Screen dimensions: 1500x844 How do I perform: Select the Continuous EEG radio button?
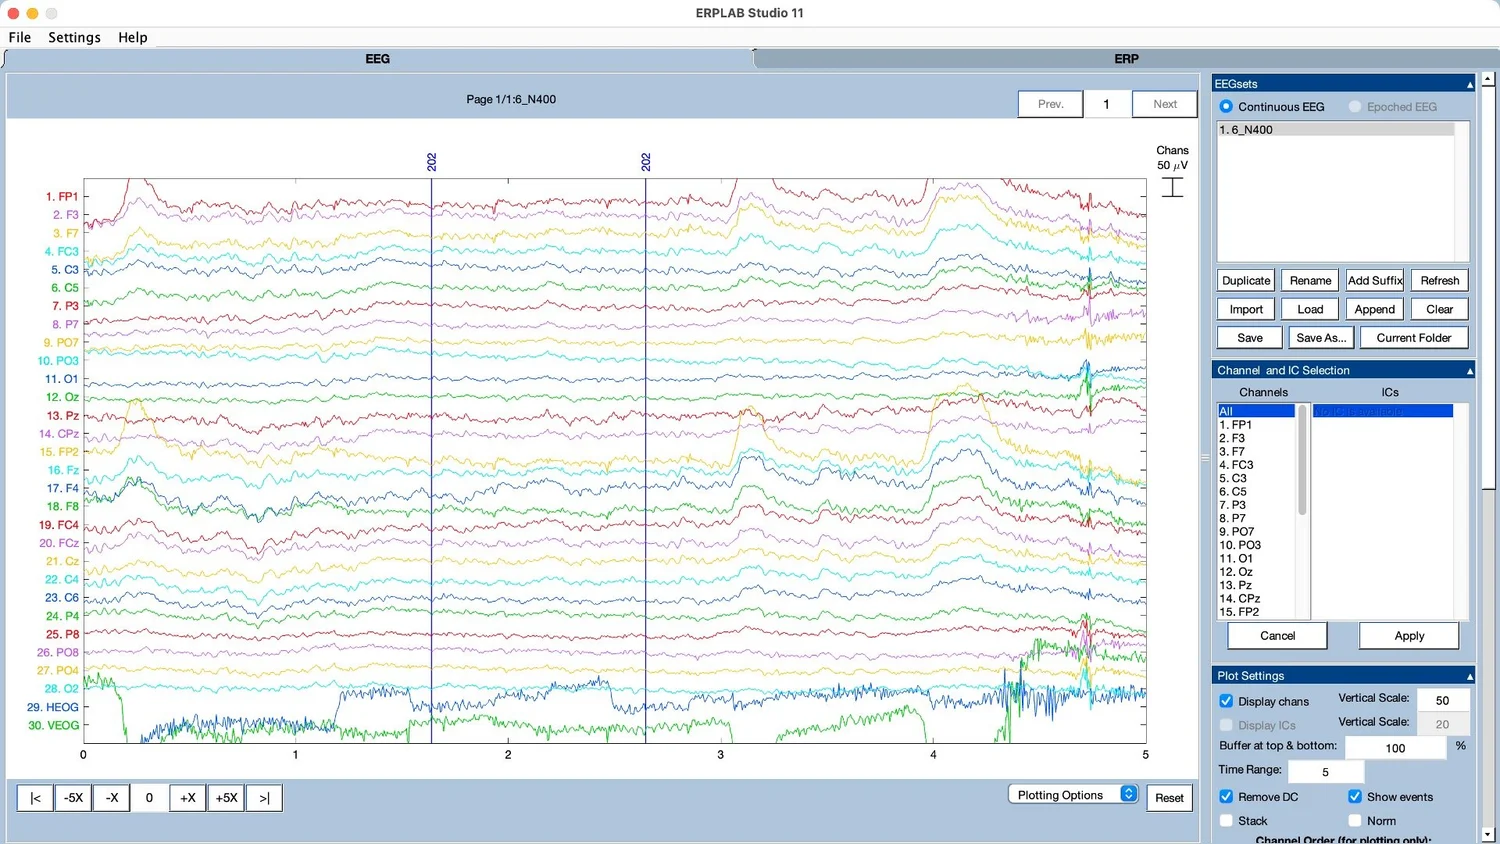[1226, 107]
